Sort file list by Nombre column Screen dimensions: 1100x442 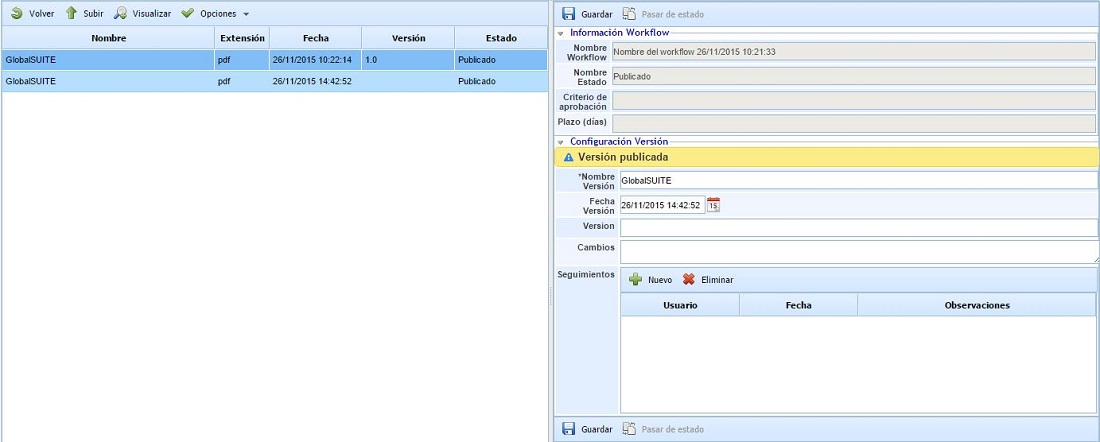click(108, 38)
